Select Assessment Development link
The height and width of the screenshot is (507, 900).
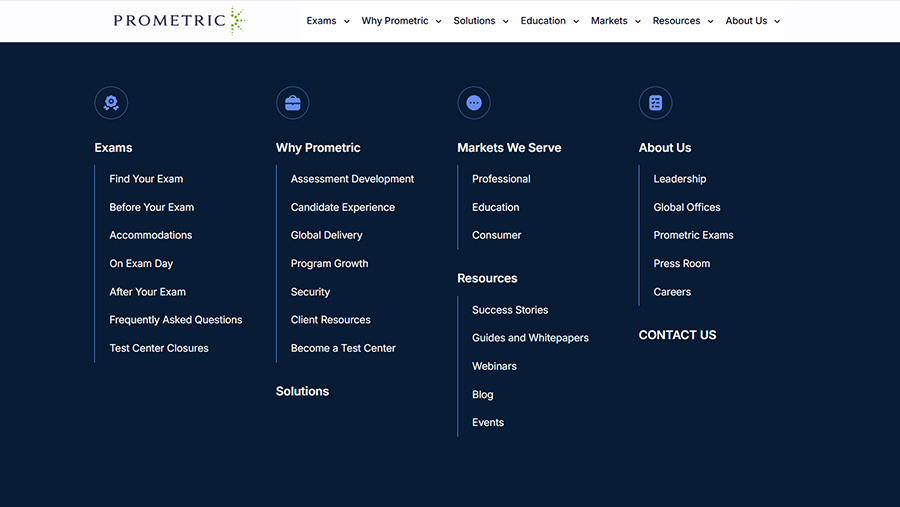(x=352, y=179)
